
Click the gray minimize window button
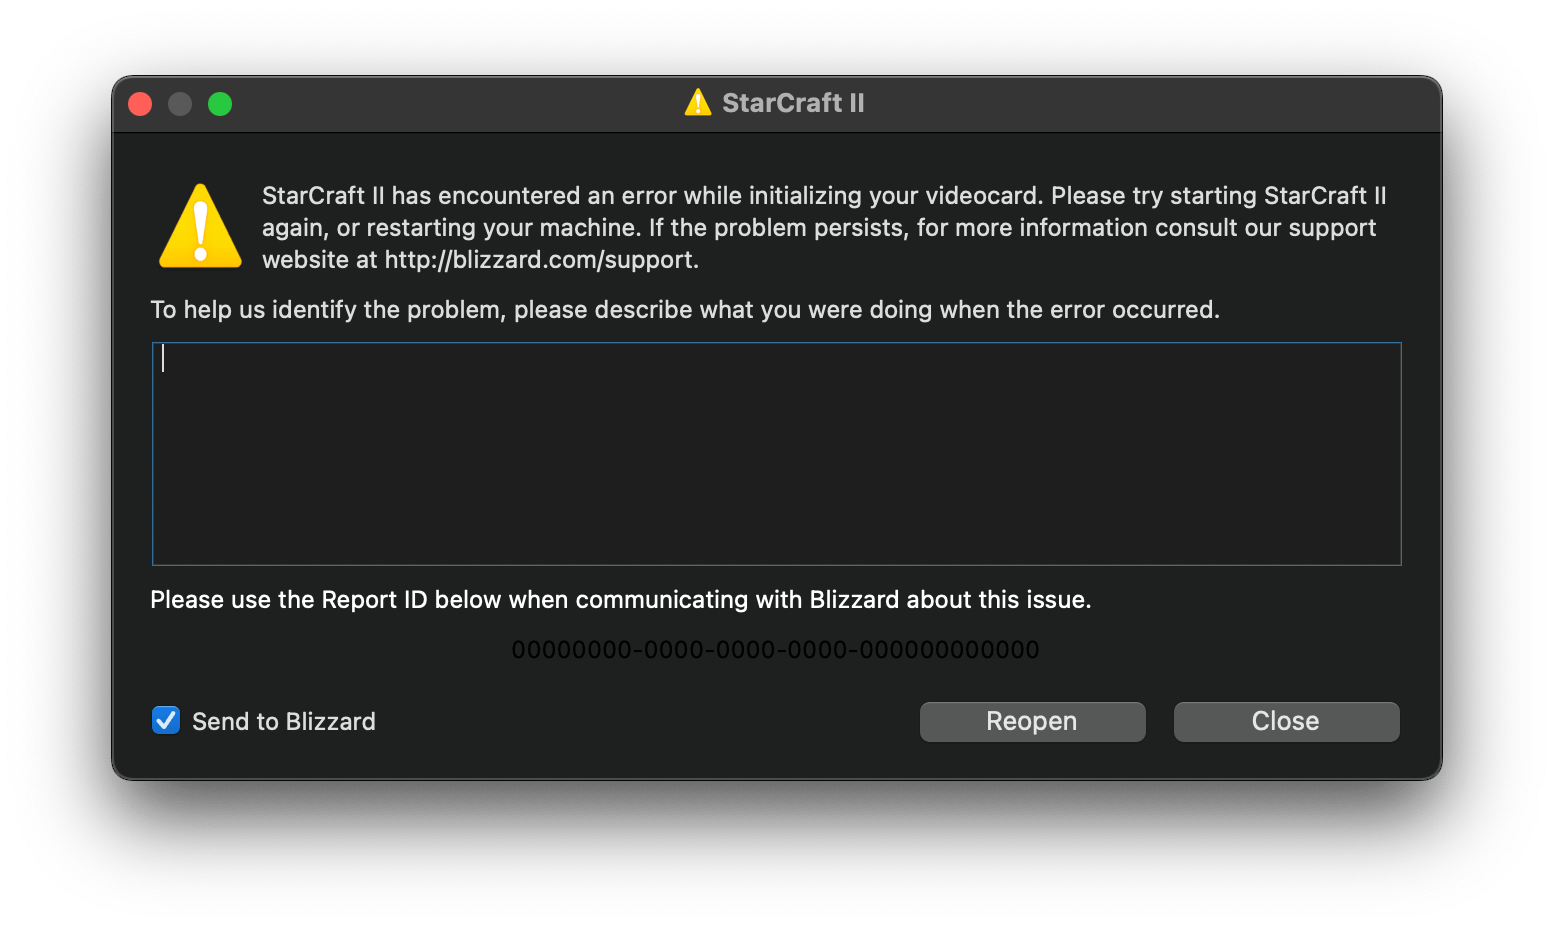[180, 104]
